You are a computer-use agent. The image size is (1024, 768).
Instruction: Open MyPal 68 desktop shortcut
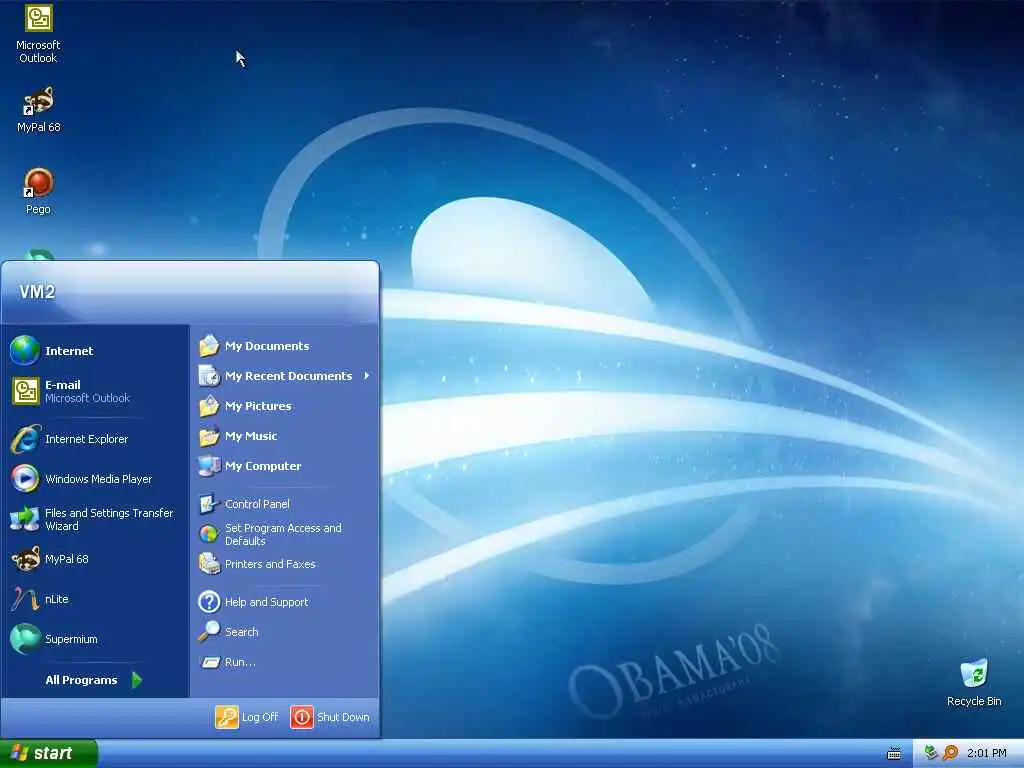(38, 110)
